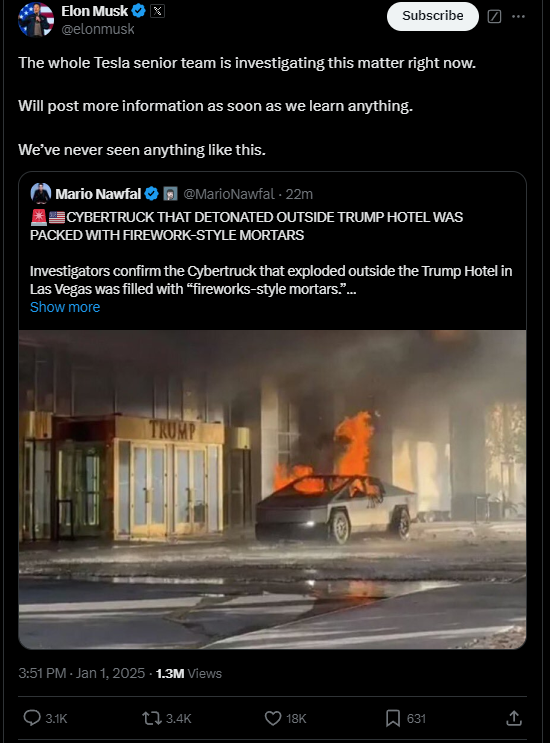Like the post with the heart icon
This screenshot has height=743, width=550.
click(273, 718)
